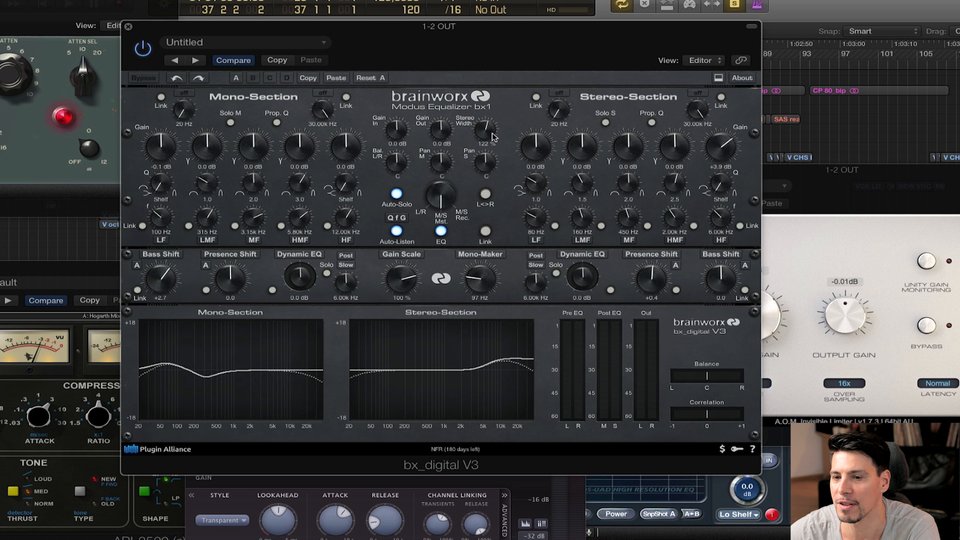Toggle Stereo-Section Prop. Q
The width and height of the screenshot is (960, 540).
651,123
